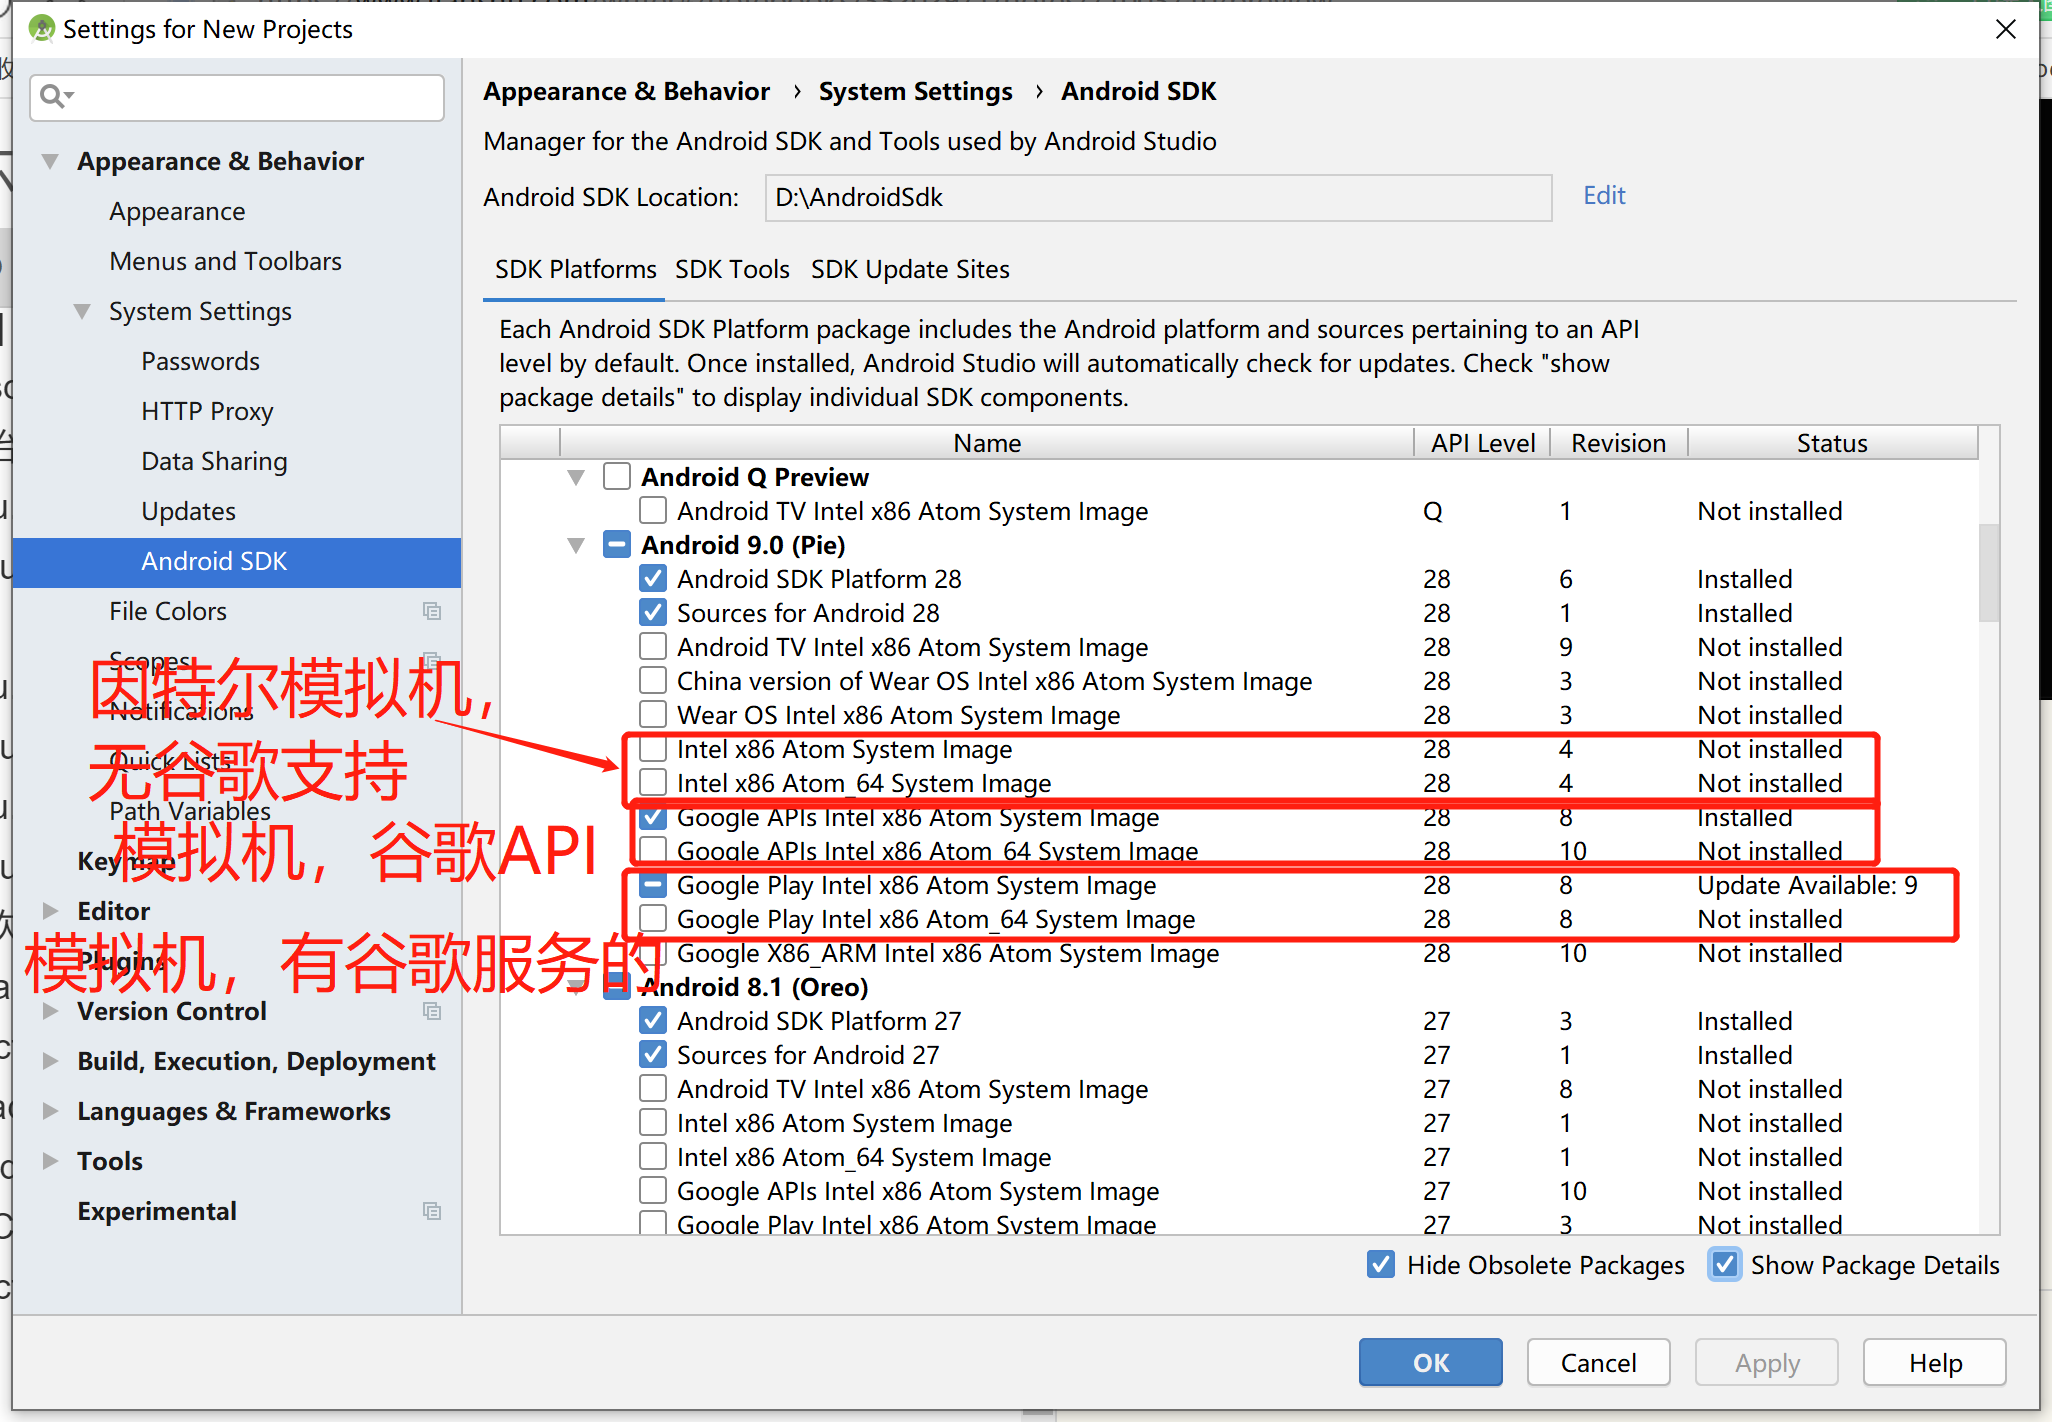The width and height of the screenshot is (2052, 1422).
Task: Check Android TV Intel x86 Atom System Image Q
Action: (x=653, y=511)
